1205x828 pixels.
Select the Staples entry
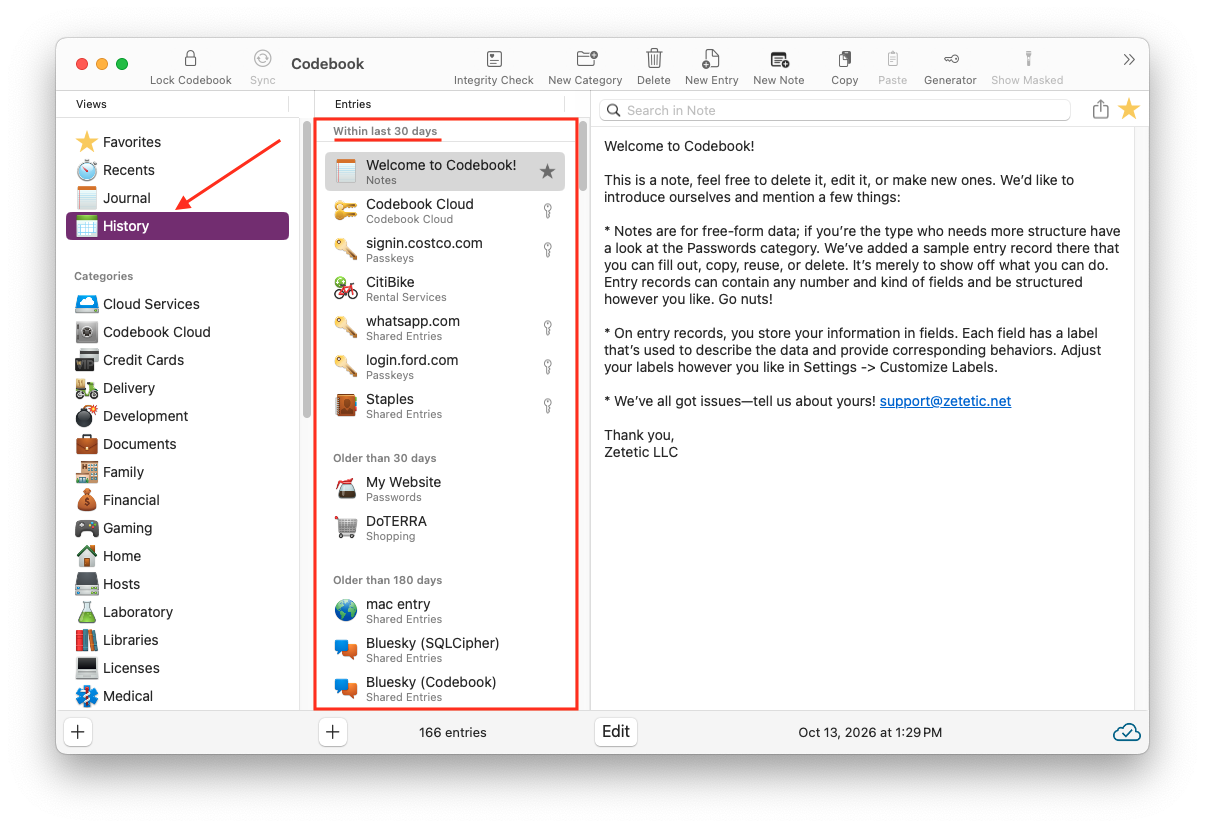coord(445,405)
